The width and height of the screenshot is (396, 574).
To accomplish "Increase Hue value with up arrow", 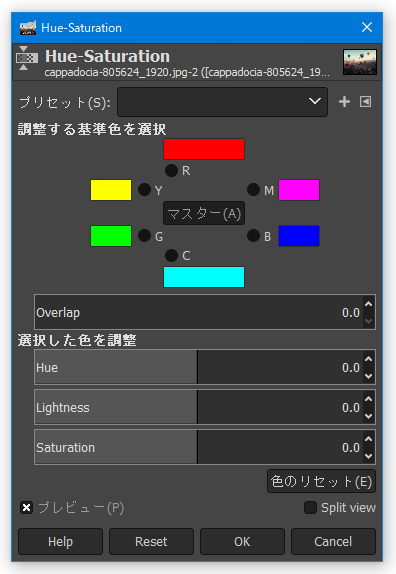I will 369,359.
